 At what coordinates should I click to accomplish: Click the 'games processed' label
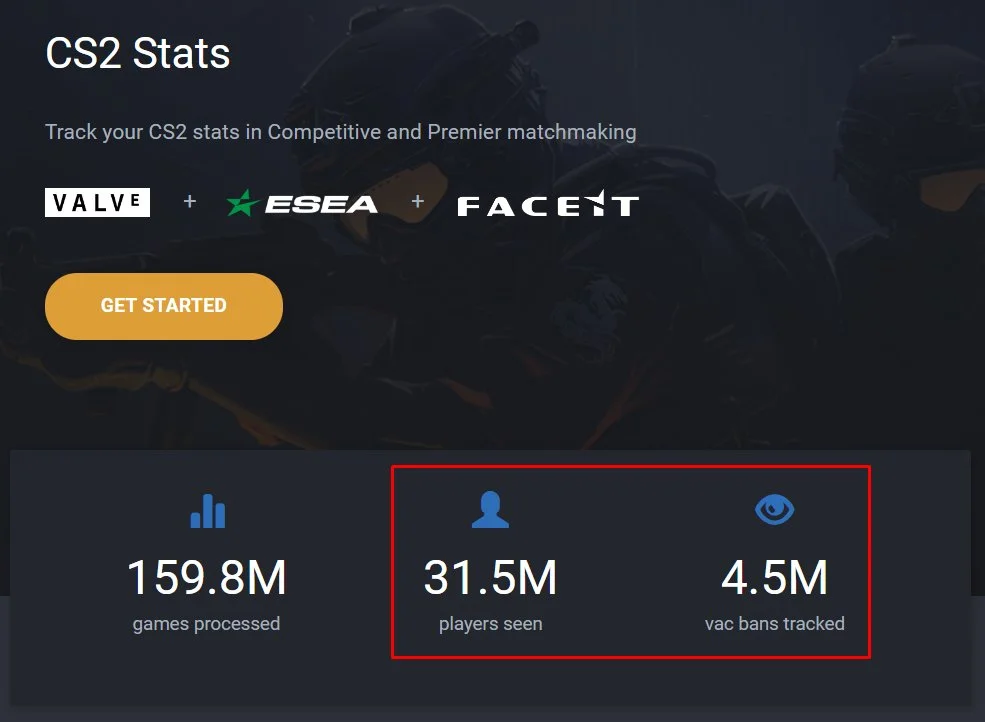[206, 624]
